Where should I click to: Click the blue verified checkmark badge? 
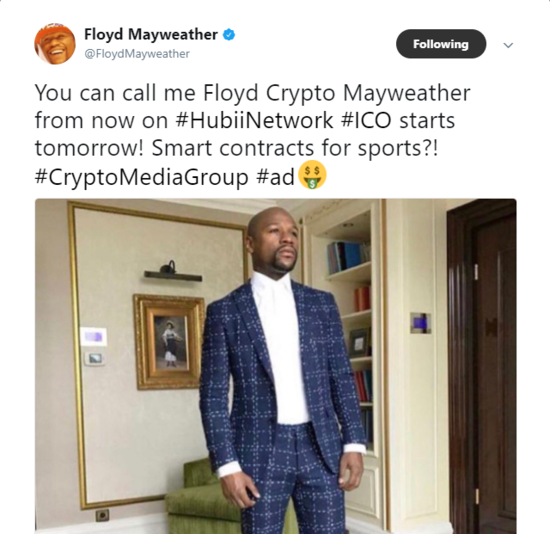pos(229,35)
